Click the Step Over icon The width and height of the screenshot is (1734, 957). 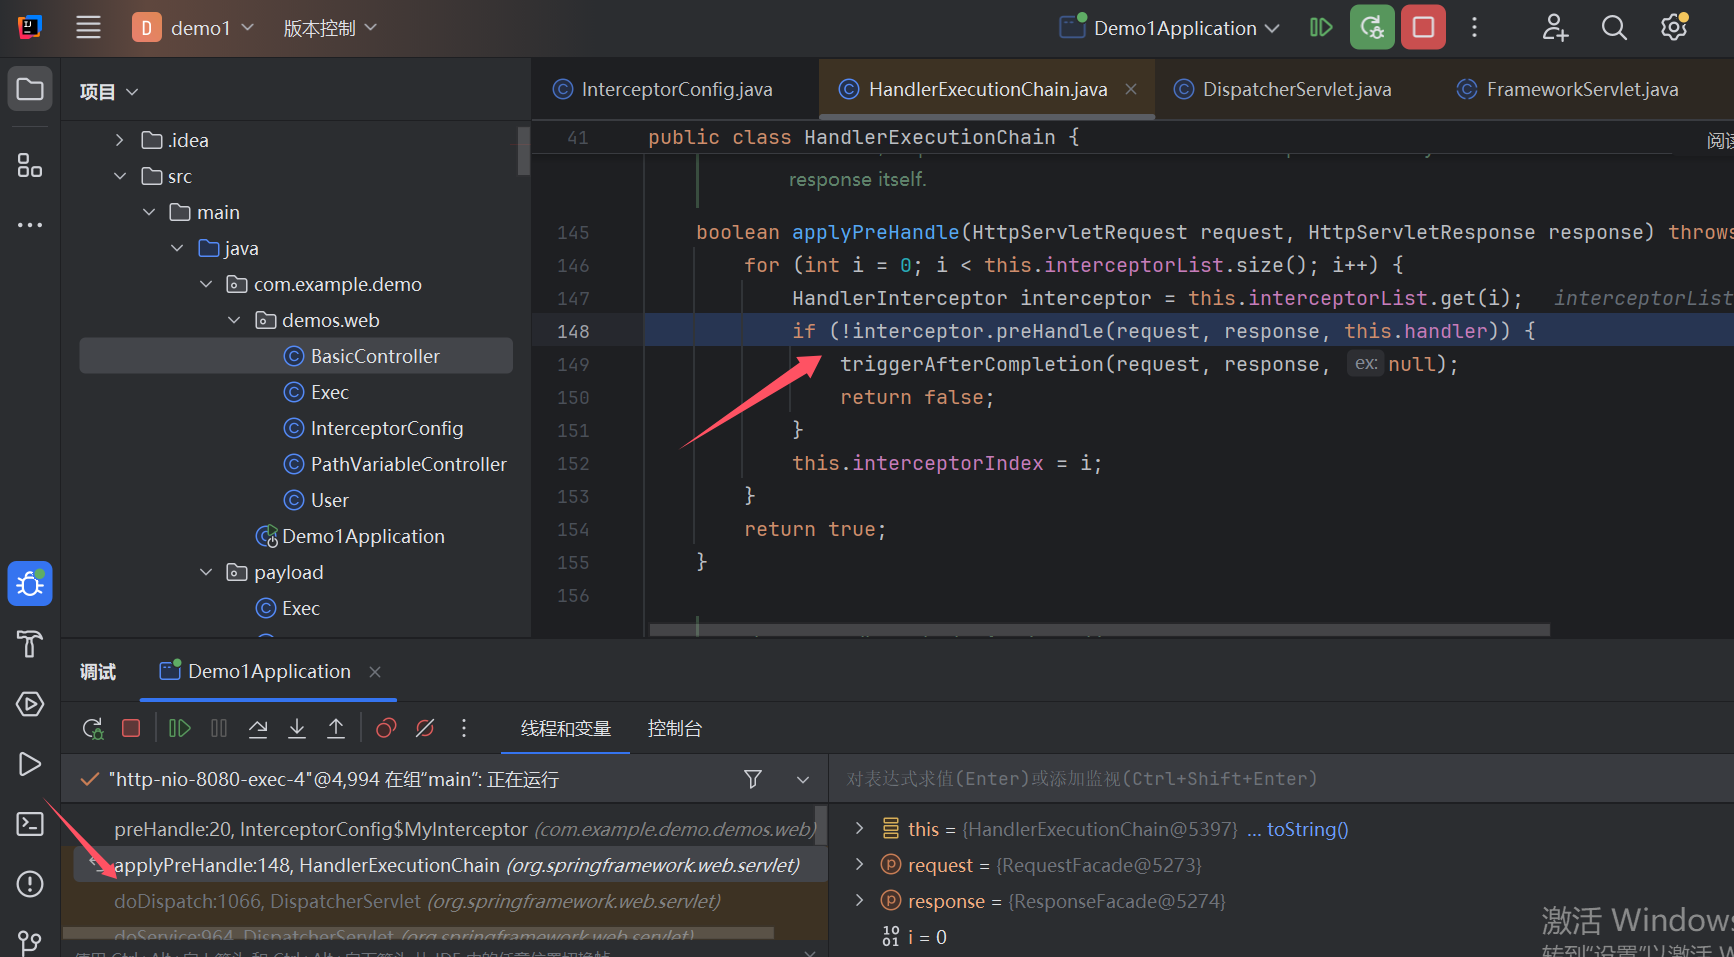(258, 728)
